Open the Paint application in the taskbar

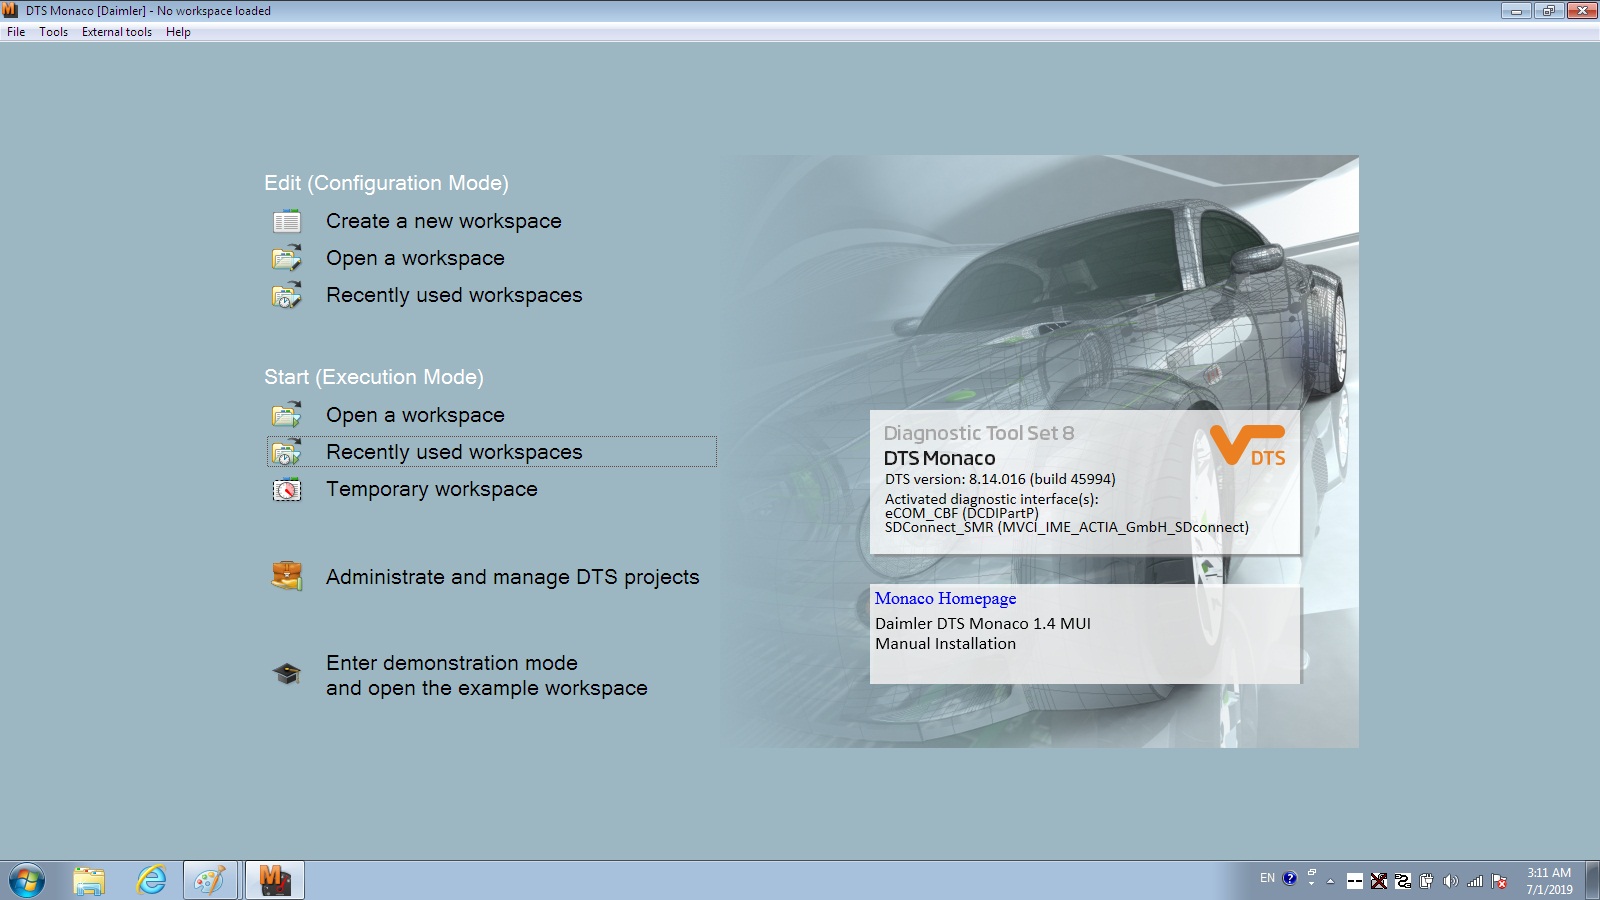210,881
